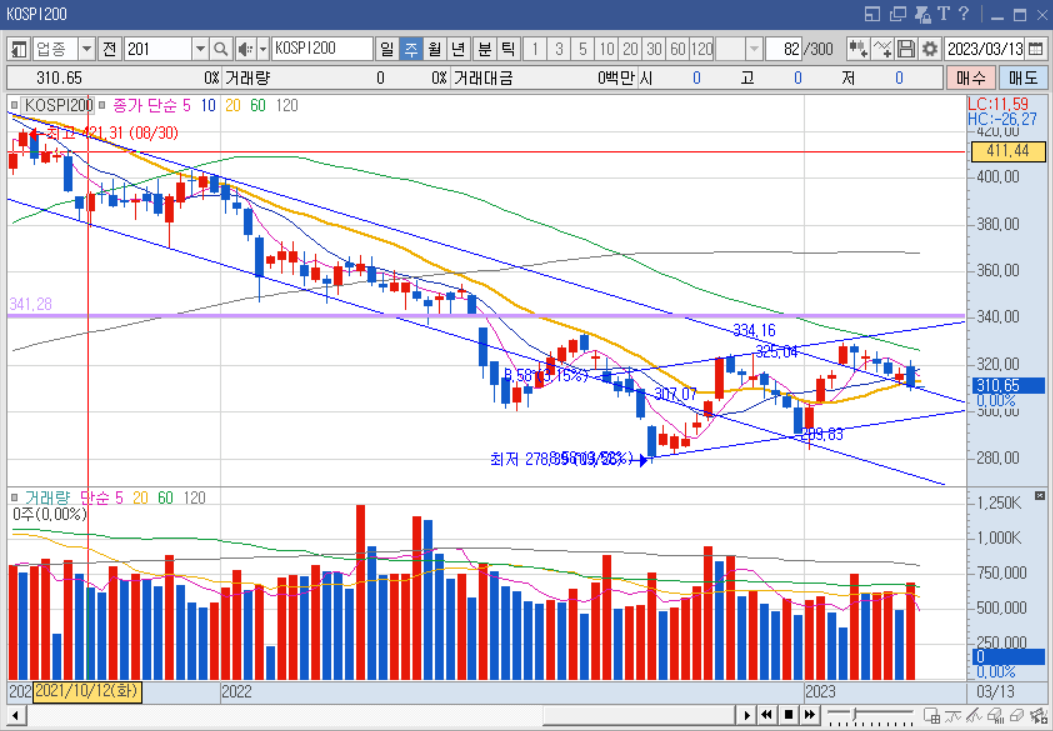Expand the code 201 dropdown arrow
This screenshot has width=1053, height=731.
click(x=200, y=49)
